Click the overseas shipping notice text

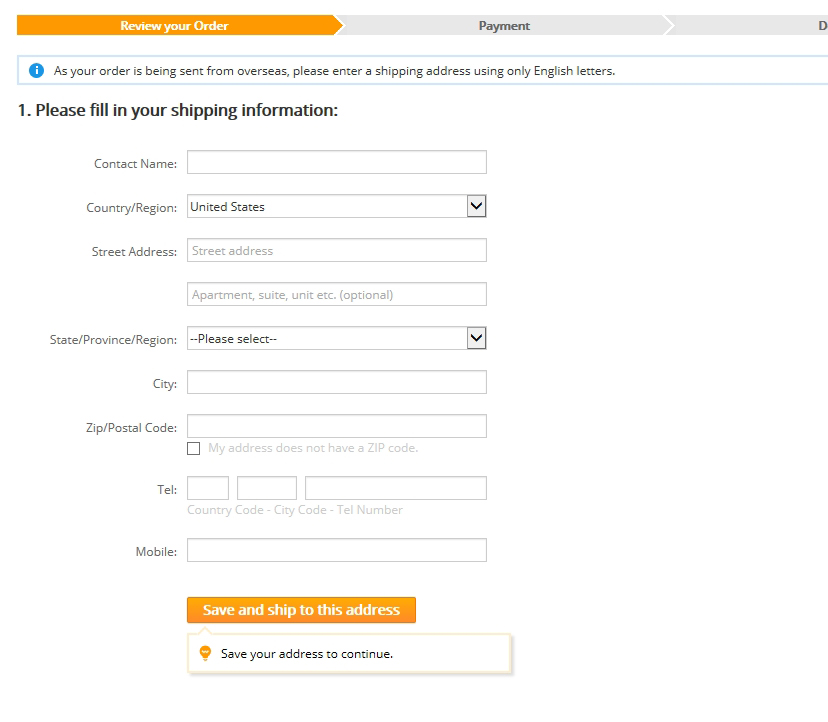point(334,71)
